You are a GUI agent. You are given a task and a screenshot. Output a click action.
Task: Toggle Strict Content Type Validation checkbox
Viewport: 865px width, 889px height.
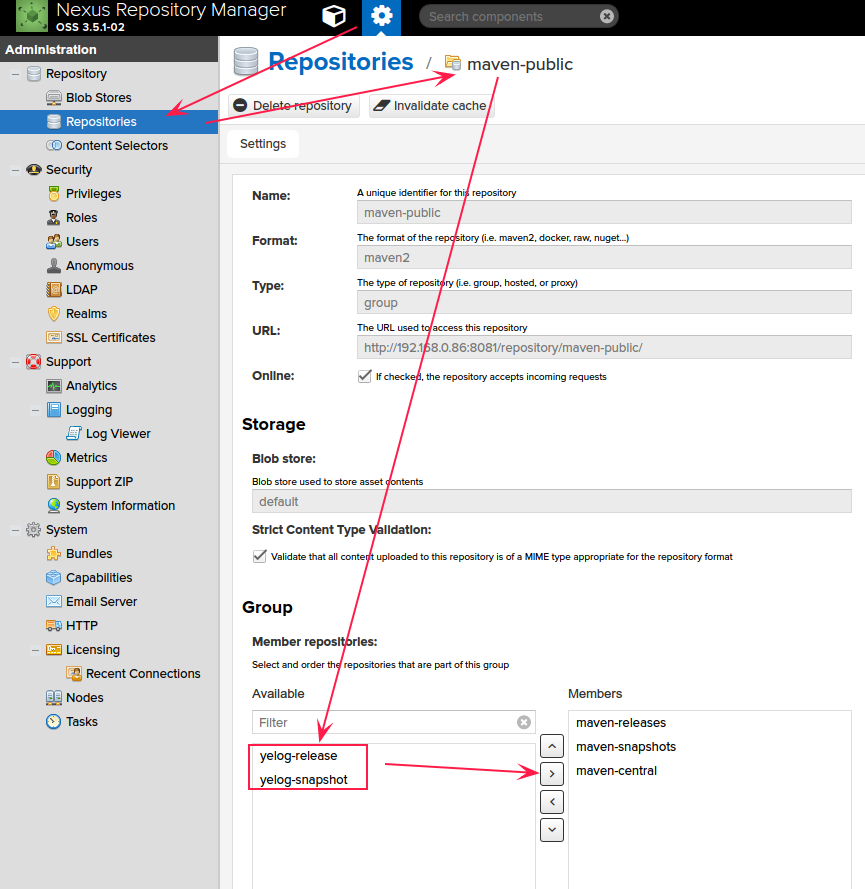[259, 556]
